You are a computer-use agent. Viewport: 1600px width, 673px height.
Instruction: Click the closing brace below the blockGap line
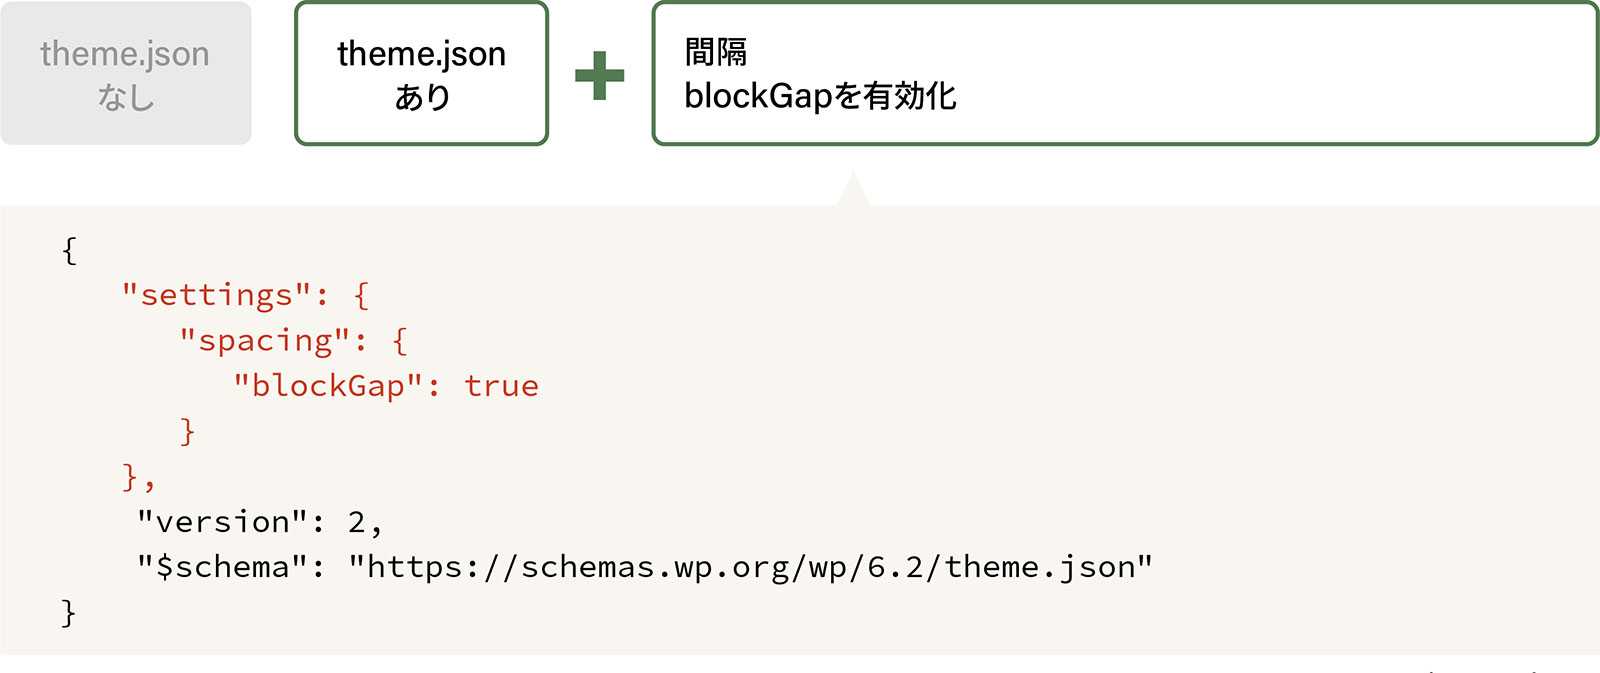pyautogui.click(x=187, y=431)
